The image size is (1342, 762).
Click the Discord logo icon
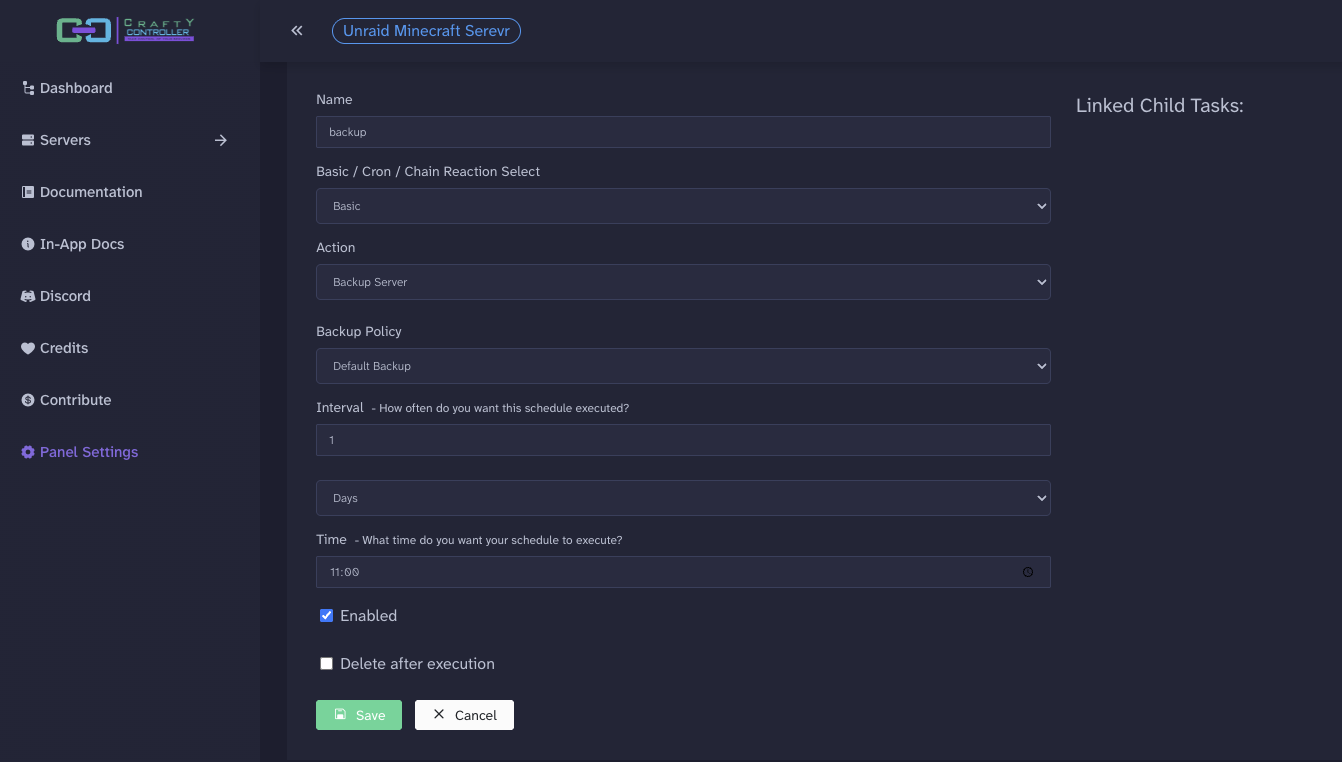pyautogui.click(x=28, y=296)
